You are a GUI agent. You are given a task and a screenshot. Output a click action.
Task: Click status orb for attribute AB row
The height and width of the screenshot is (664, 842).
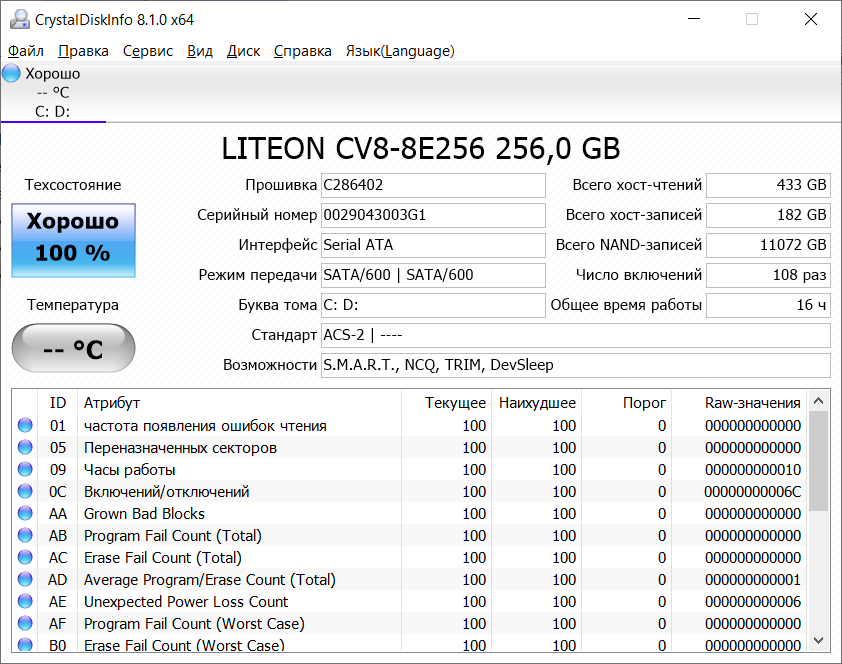click(x=25, y=535)
